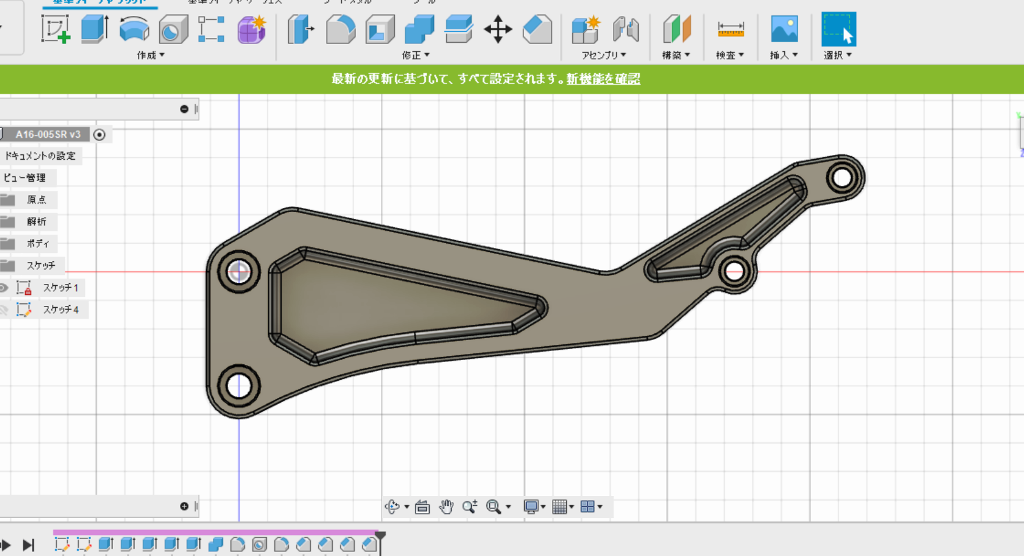The width and height of the screenshot is (1024, 556).
Task: Toggle the activate radio button beside A16-005SR v3
Action: pyautogui.click(x=100, y=134)
